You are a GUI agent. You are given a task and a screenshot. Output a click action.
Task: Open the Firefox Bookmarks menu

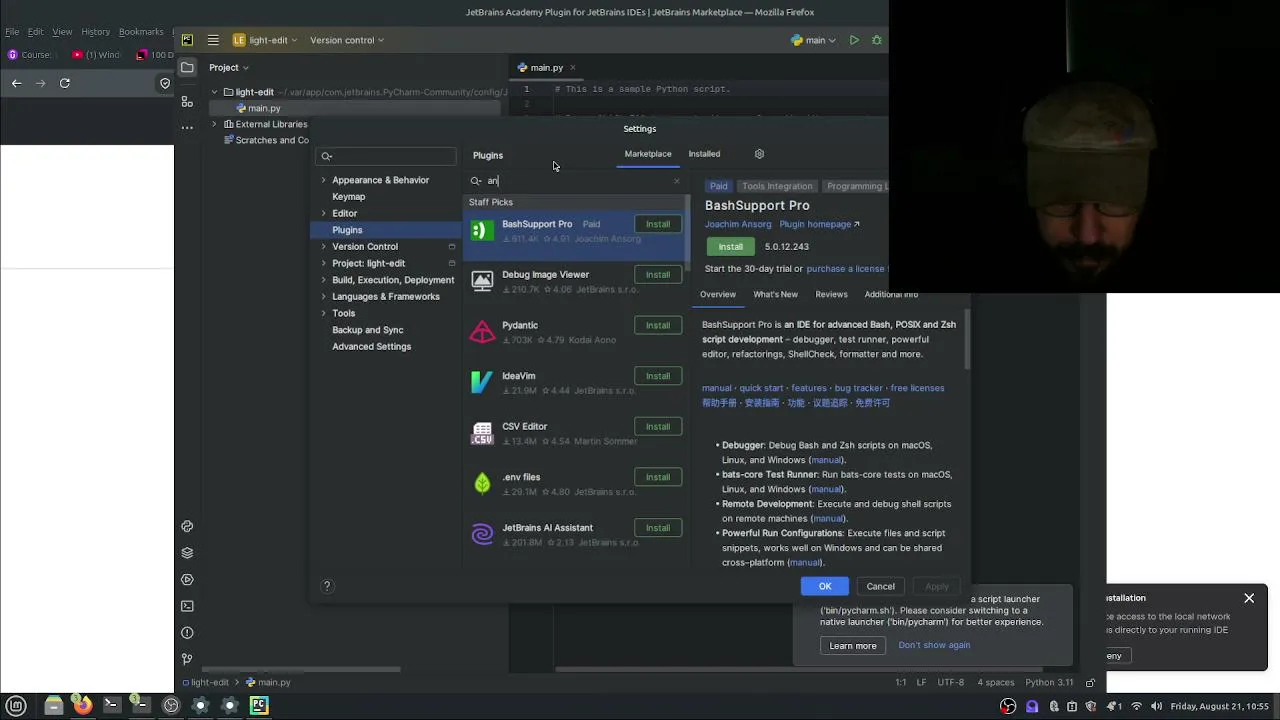point(141,32)
